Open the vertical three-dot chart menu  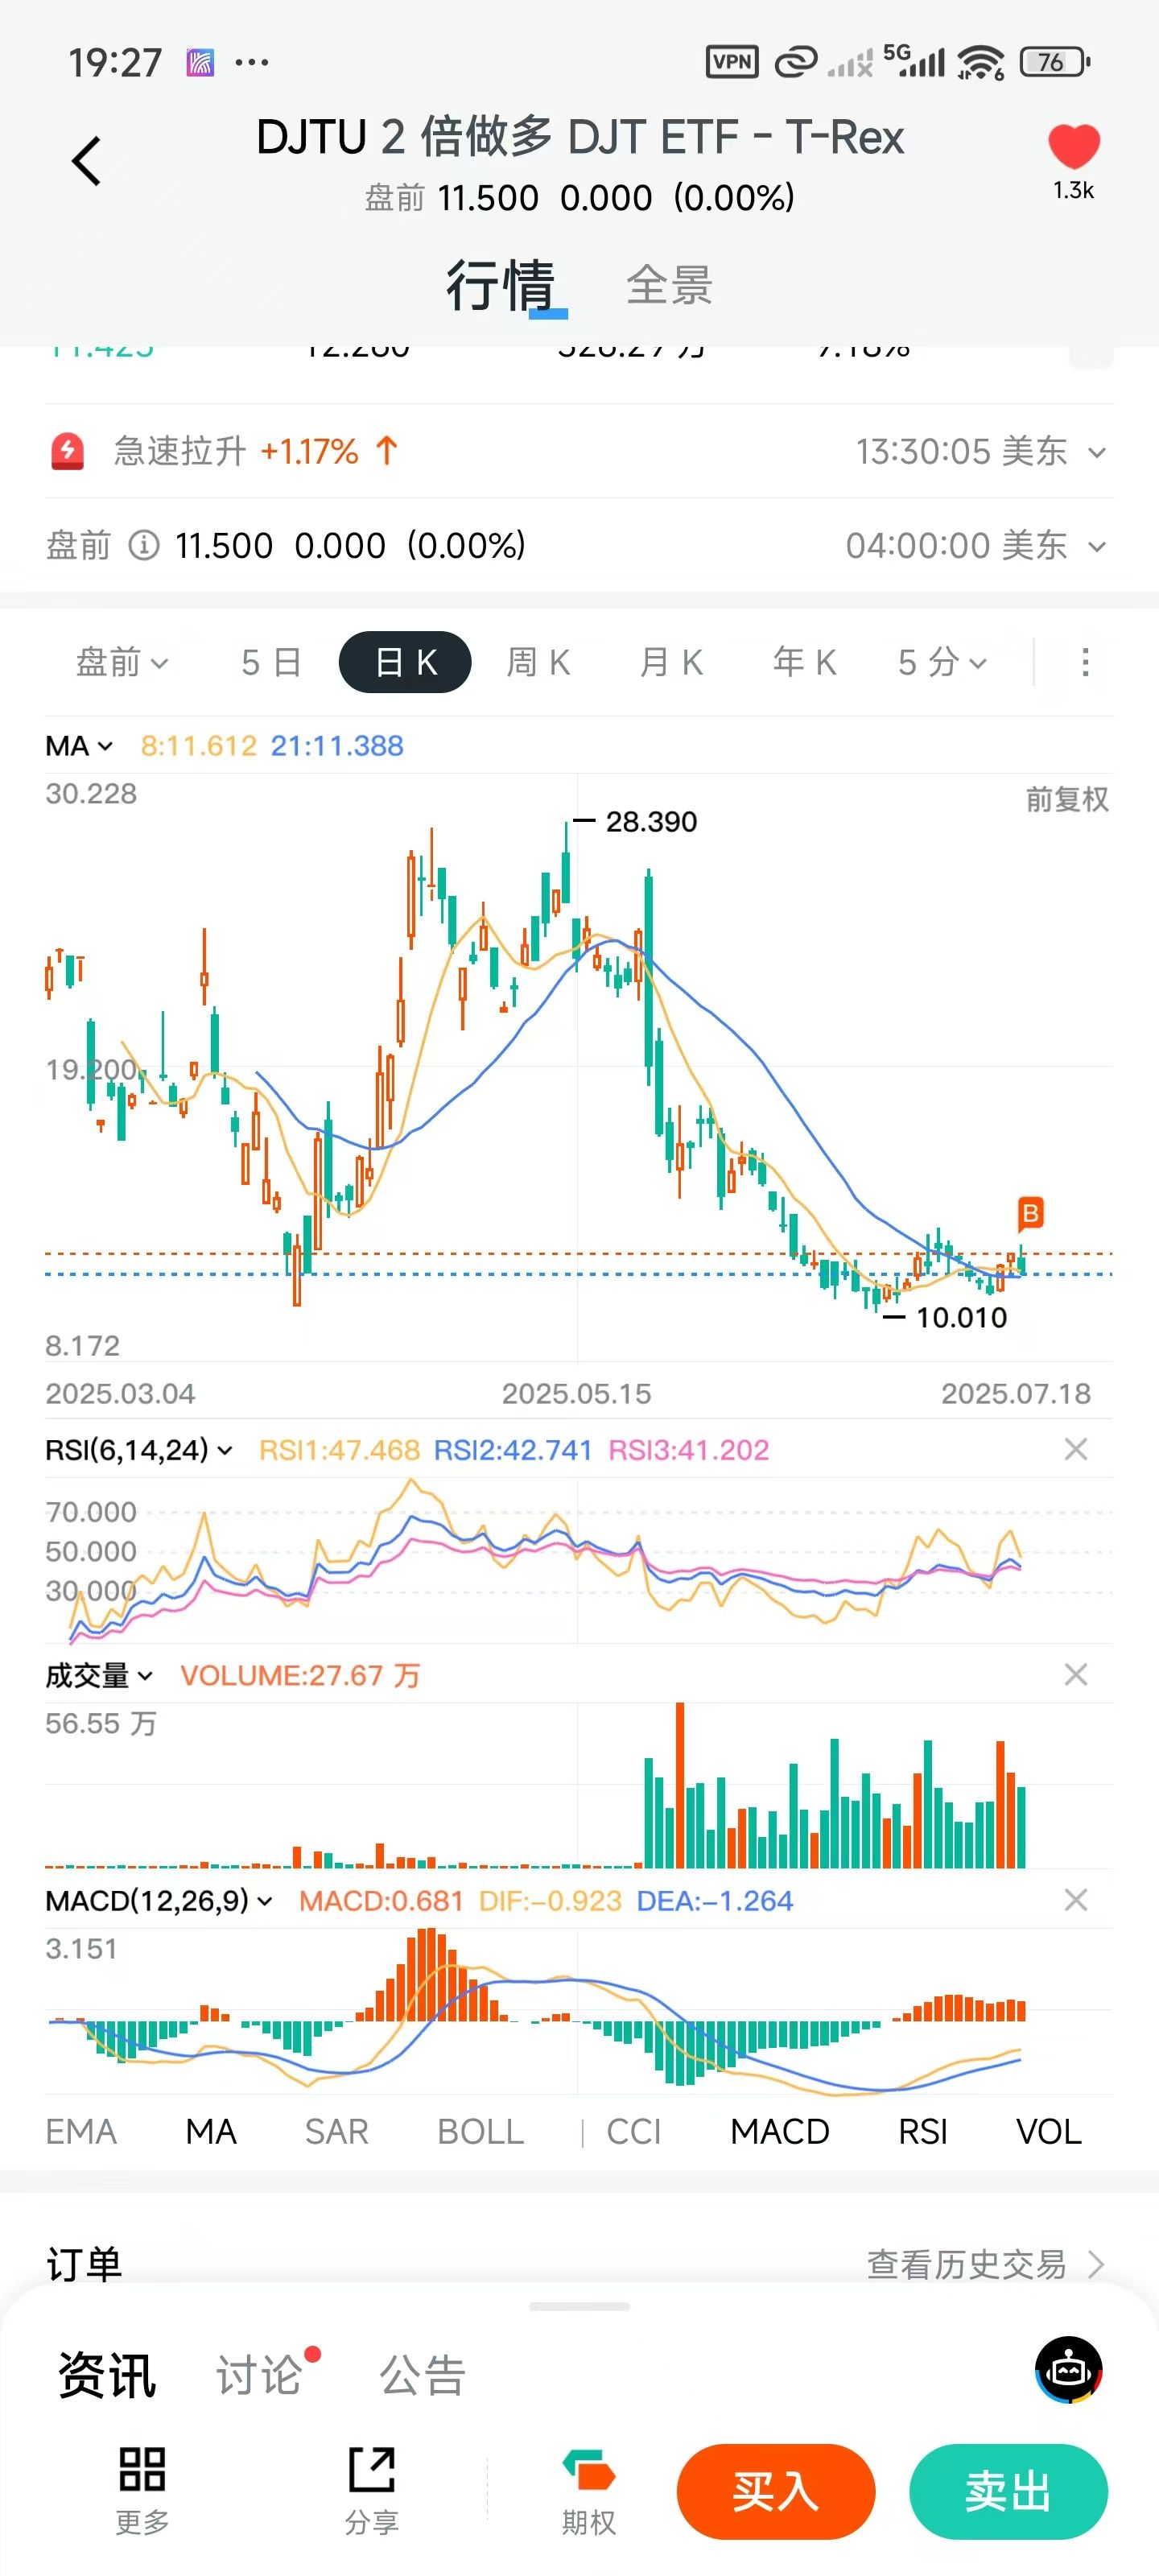tap(1085, 662)
